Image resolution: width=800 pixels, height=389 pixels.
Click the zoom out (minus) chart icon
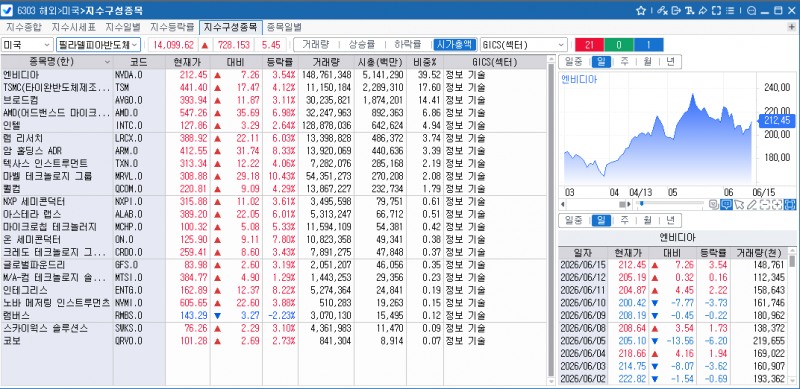coord(764,205)
